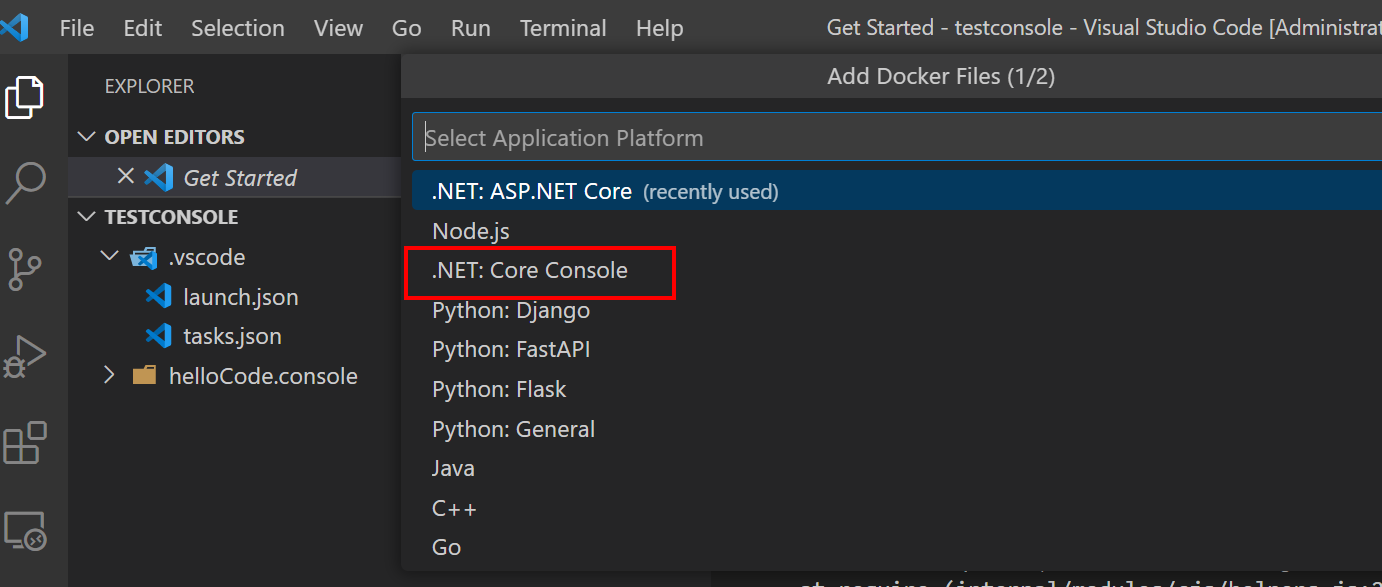Collapse the .vscode folder
The height and width of the screenshot is (587, 1382).
click(110, 257)
